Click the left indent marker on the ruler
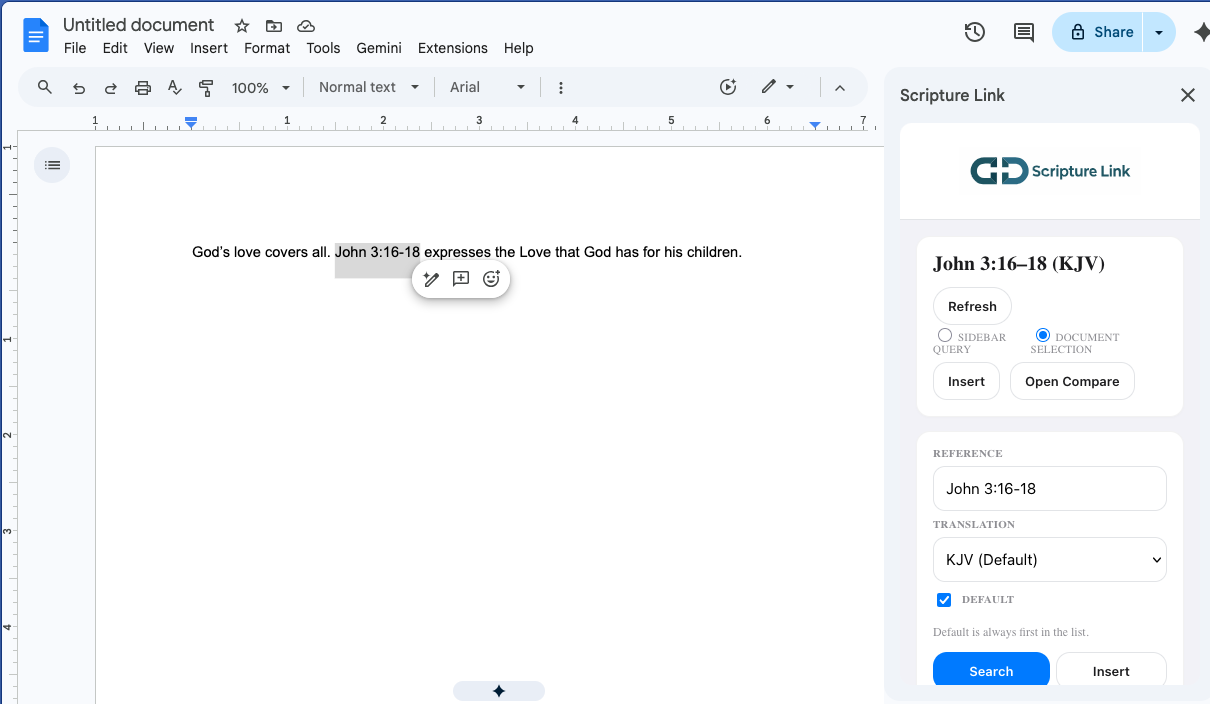This screenshot has height=704, width=1210. click(x=191, y=122)
